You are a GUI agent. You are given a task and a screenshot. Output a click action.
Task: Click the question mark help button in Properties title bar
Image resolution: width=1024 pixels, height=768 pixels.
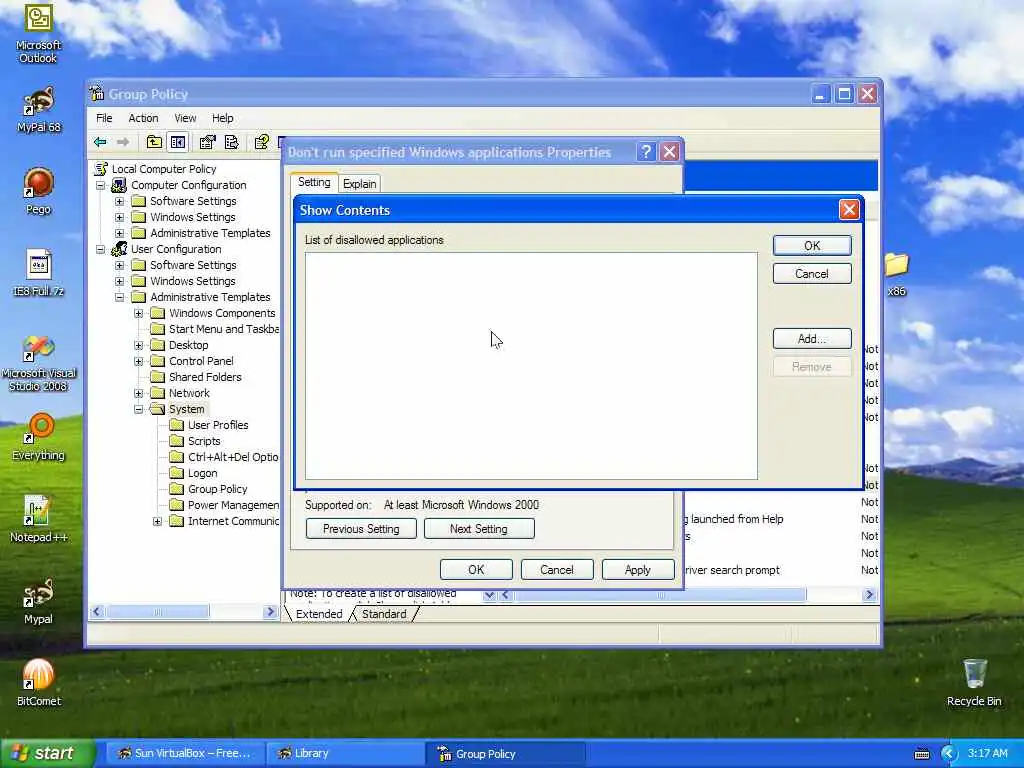point(645,152)
